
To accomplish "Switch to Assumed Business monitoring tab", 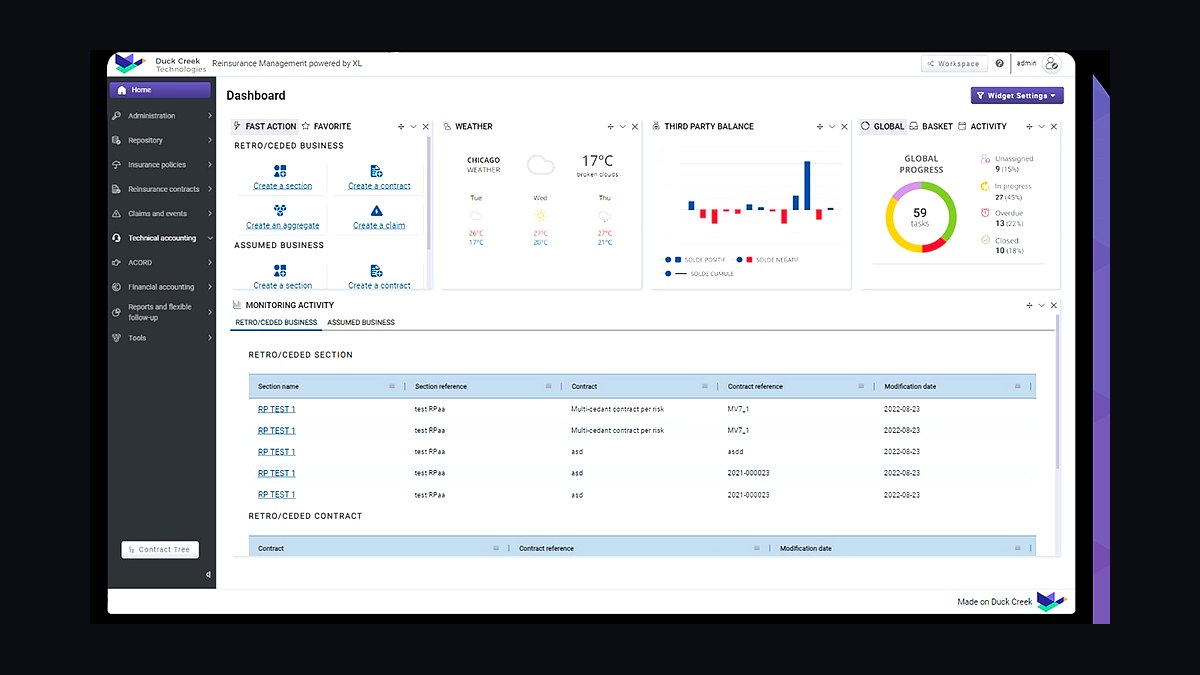I will (x=361, y=323).
